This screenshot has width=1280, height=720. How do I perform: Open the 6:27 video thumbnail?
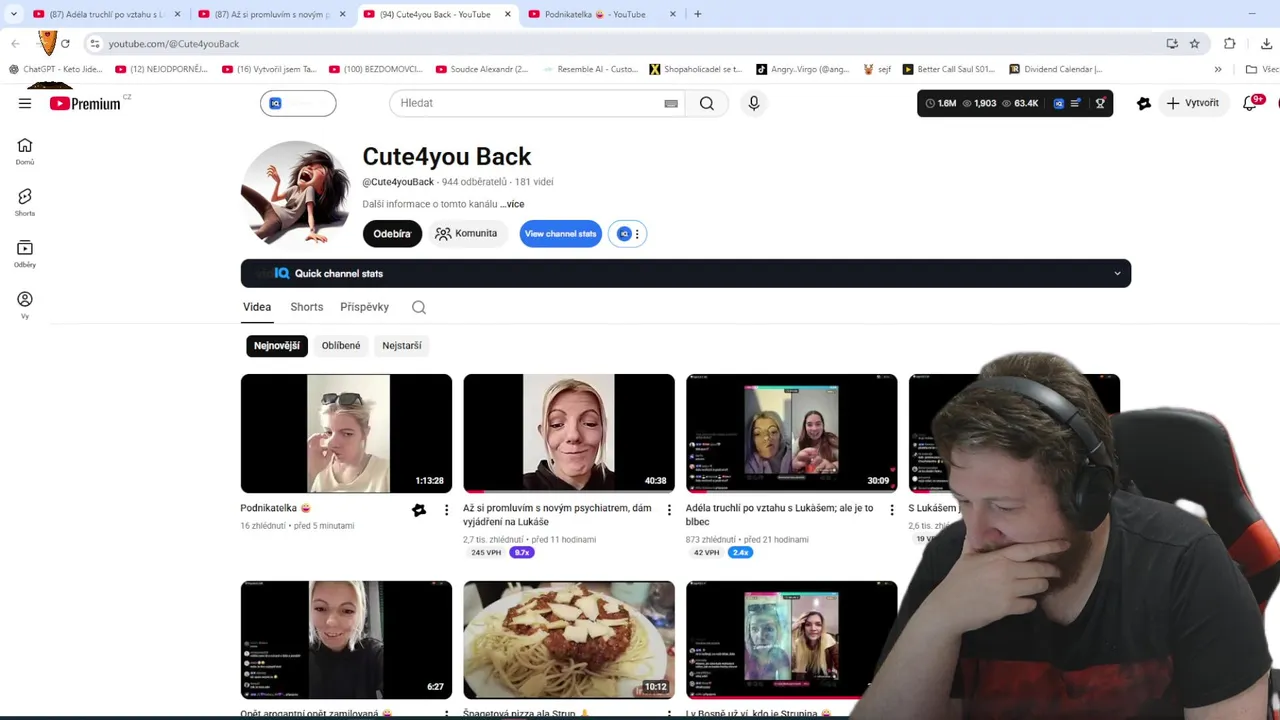[346, 640]
